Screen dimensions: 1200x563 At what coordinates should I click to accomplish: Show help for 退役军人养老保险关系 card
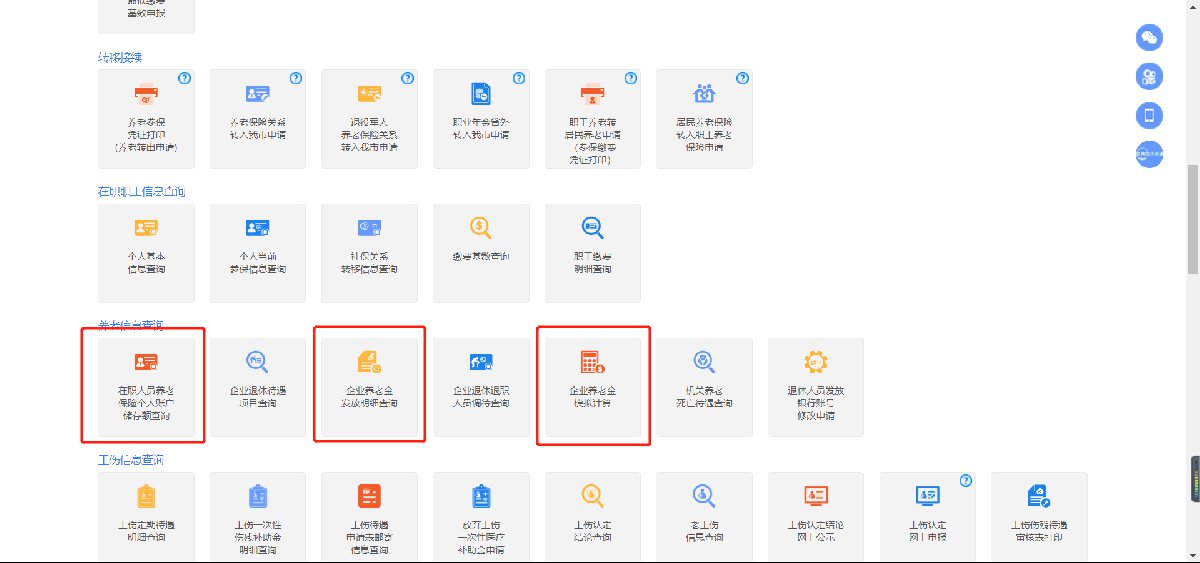point(407,78)
